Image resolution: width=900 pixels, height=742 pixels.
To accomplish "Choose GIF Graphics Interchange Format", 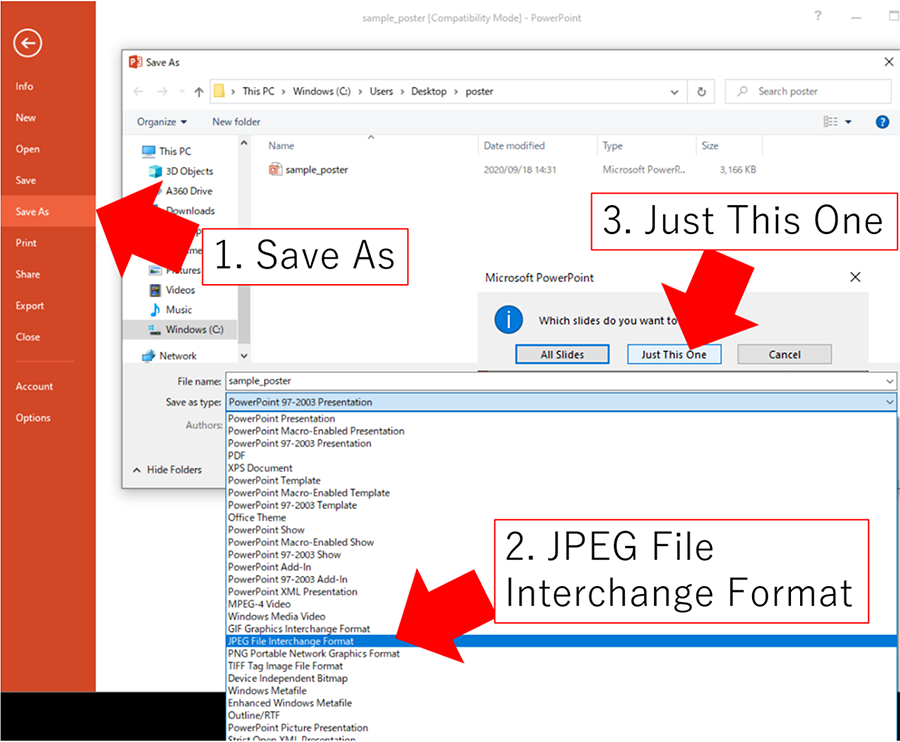I will (x=299, y=629).
